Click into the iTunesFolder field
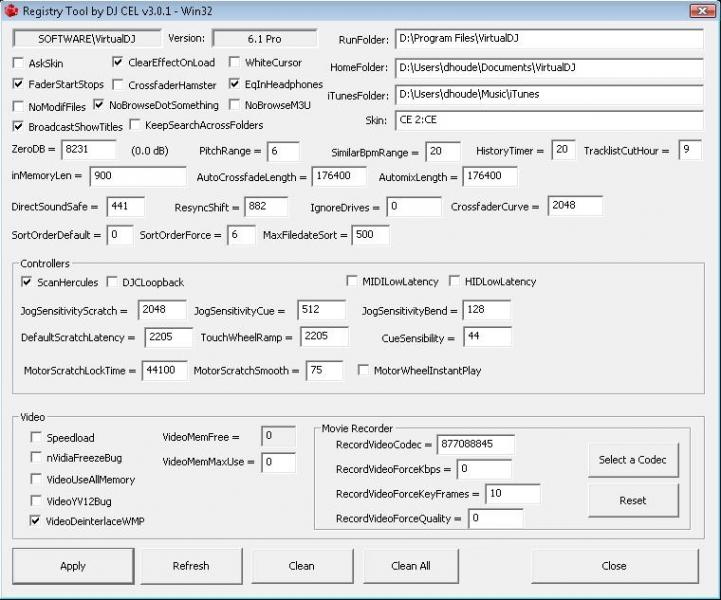Screen dimensions: 721x600 pos(549,95)
